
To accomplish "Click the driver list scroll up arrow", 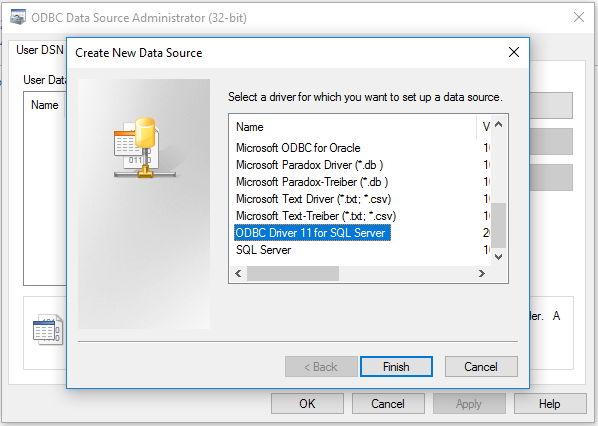I will 498,124.
